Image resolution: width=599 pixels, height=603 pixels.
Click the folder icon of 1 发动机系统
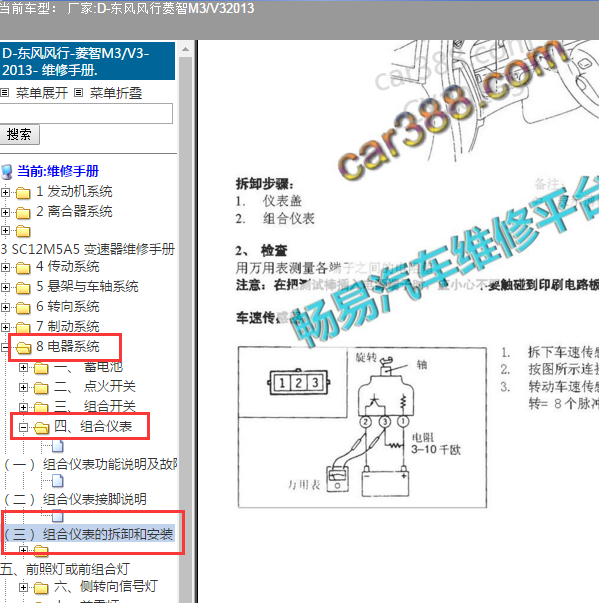pyautogui.click(x=23, y=192)
